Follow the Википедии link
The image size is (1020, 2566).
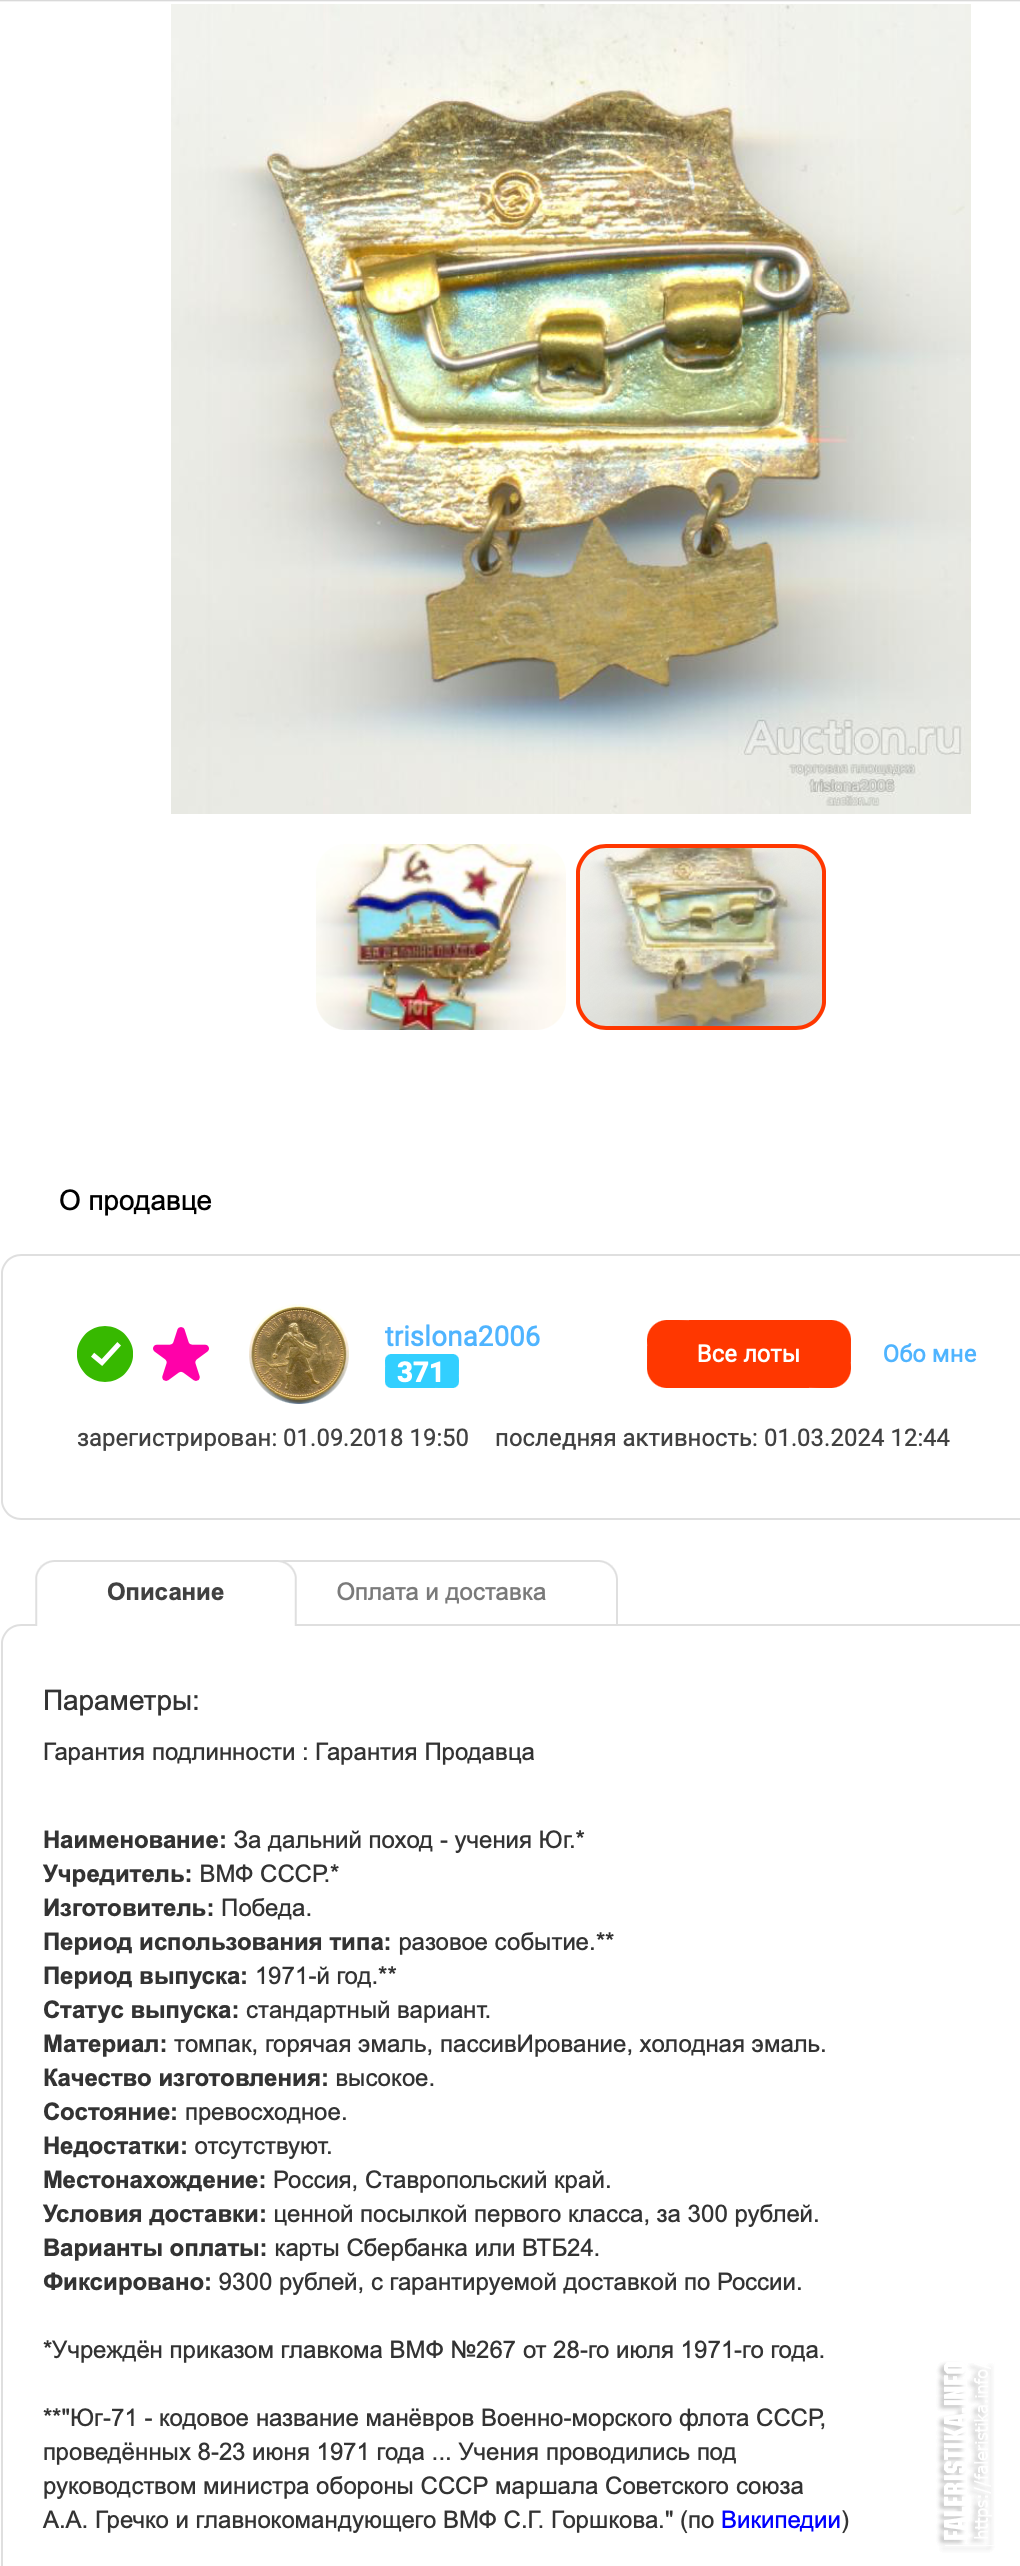781,2520
